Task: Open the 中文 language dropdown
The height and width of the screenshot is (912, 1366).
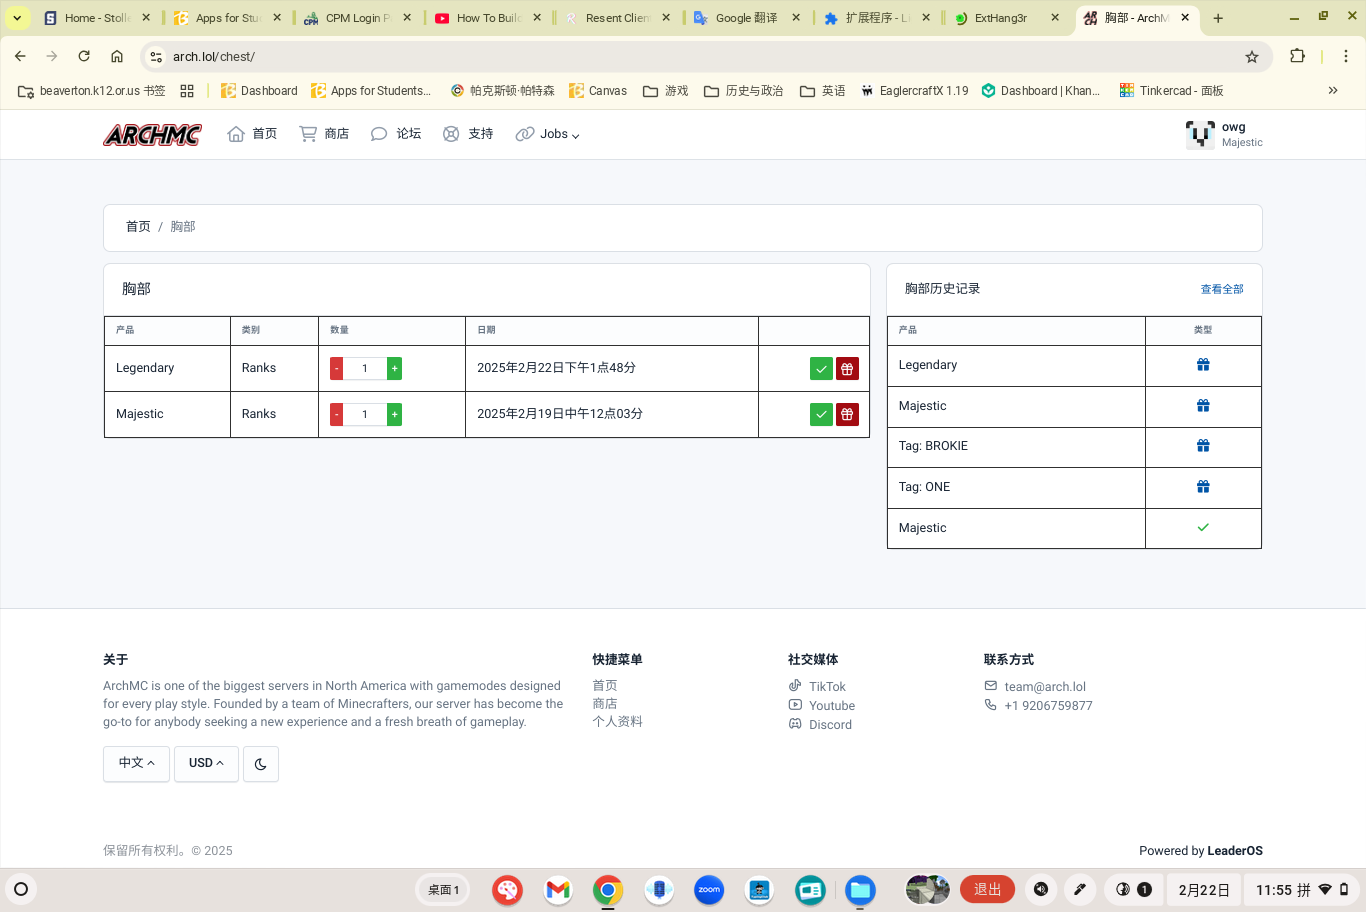Action: coord(136,763)
